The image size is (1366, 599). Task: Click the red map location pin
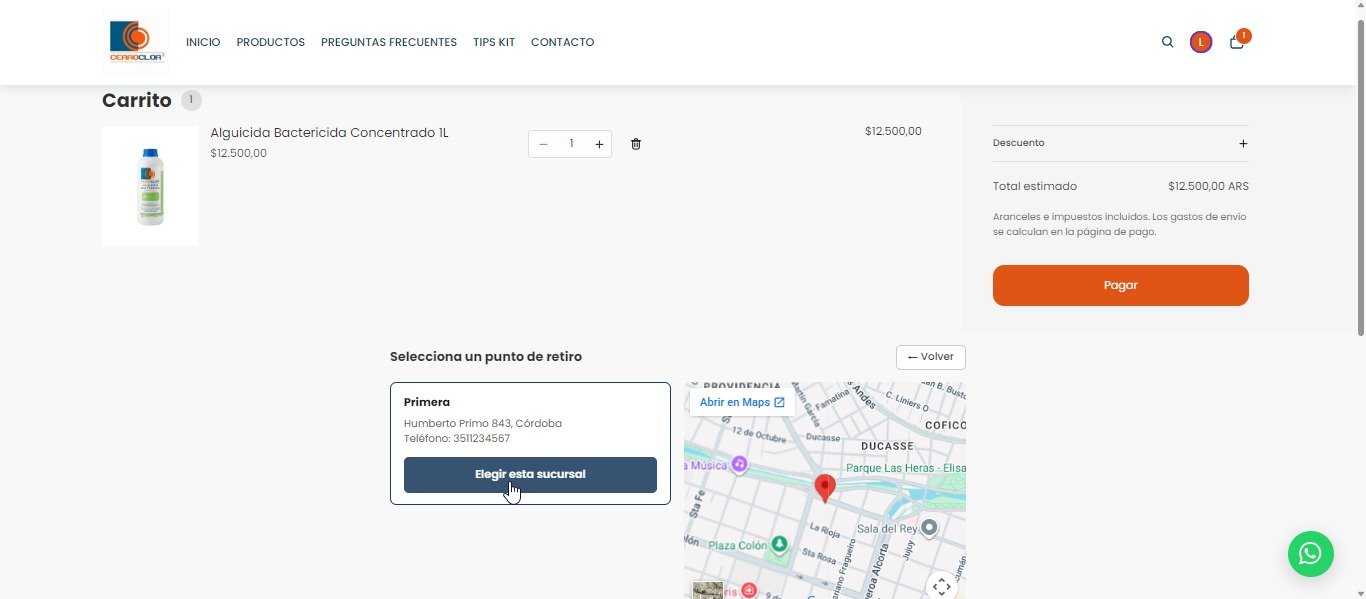tap(825, 488)
